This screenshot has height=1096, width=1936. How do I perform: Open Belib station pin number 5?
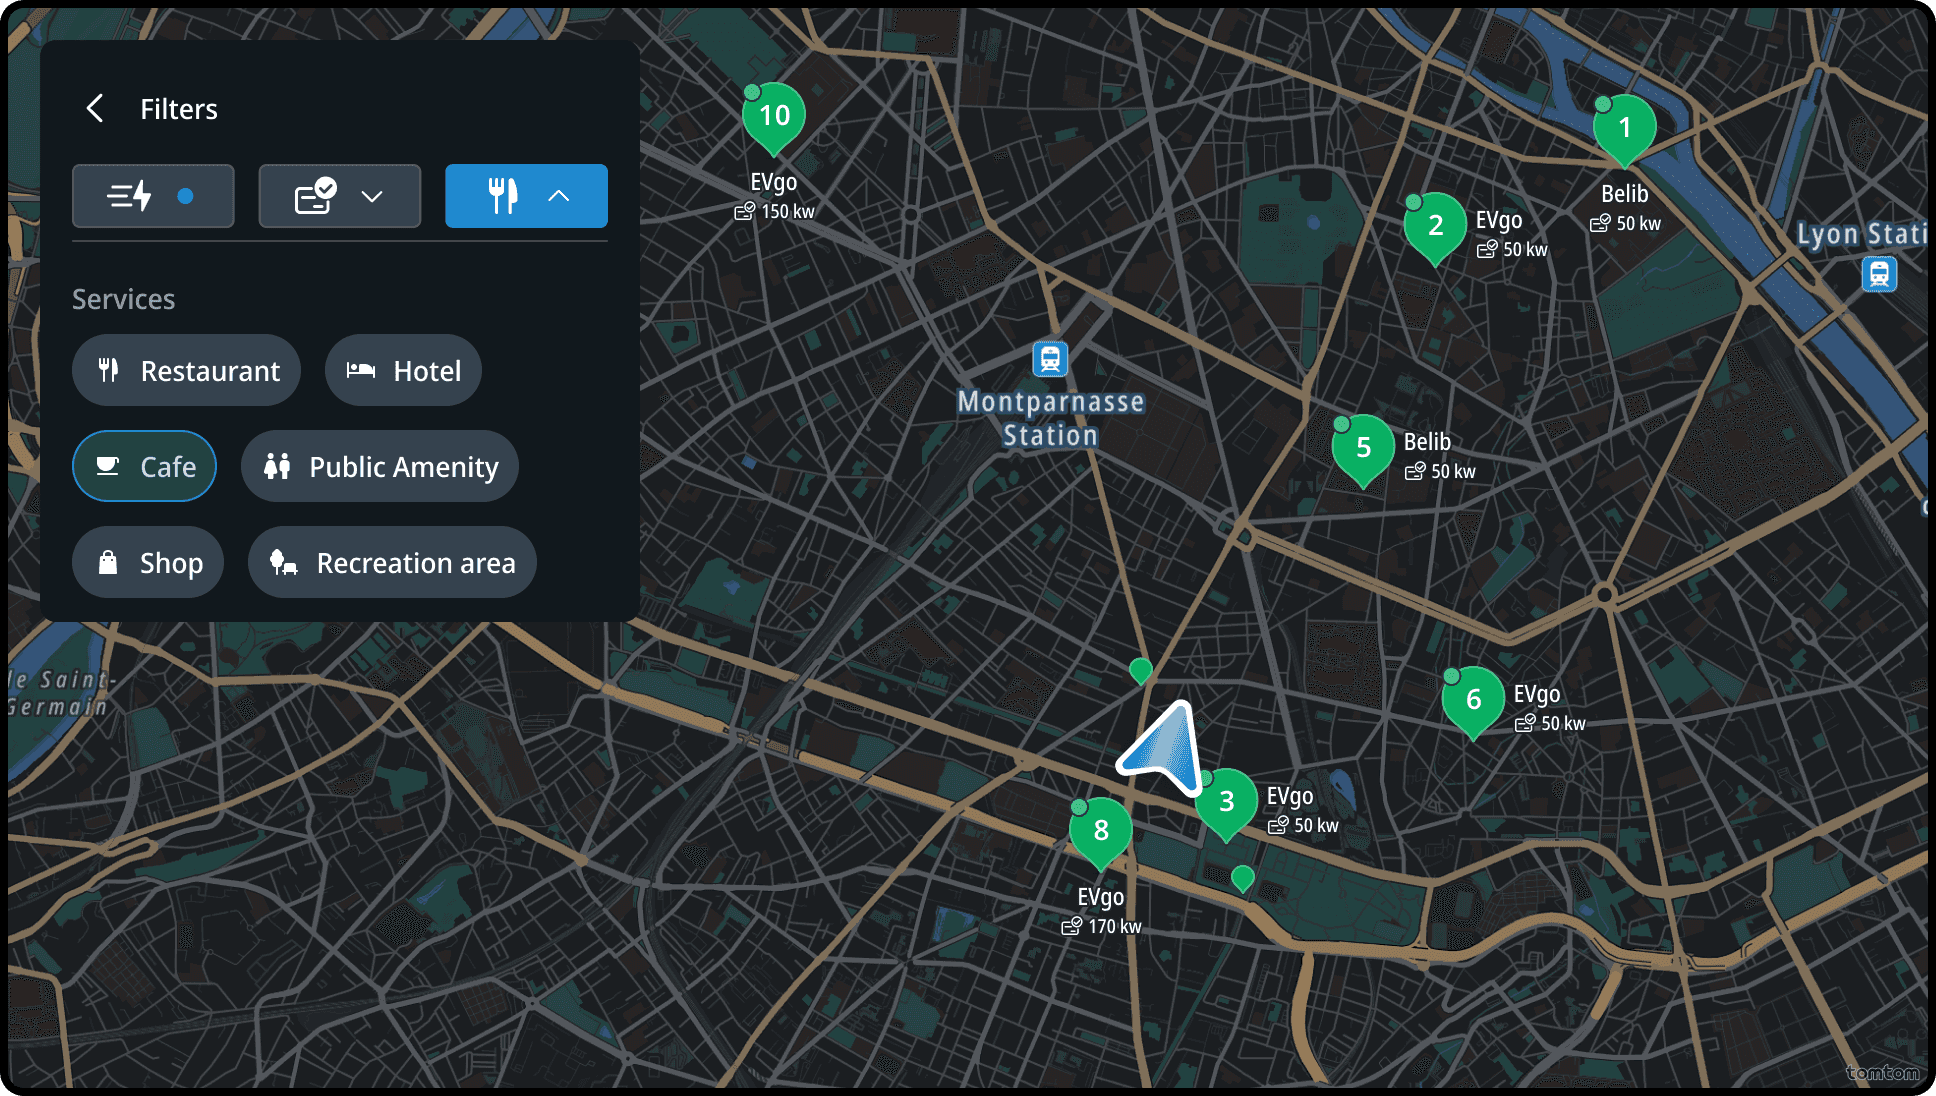[x=1363, y=449]
